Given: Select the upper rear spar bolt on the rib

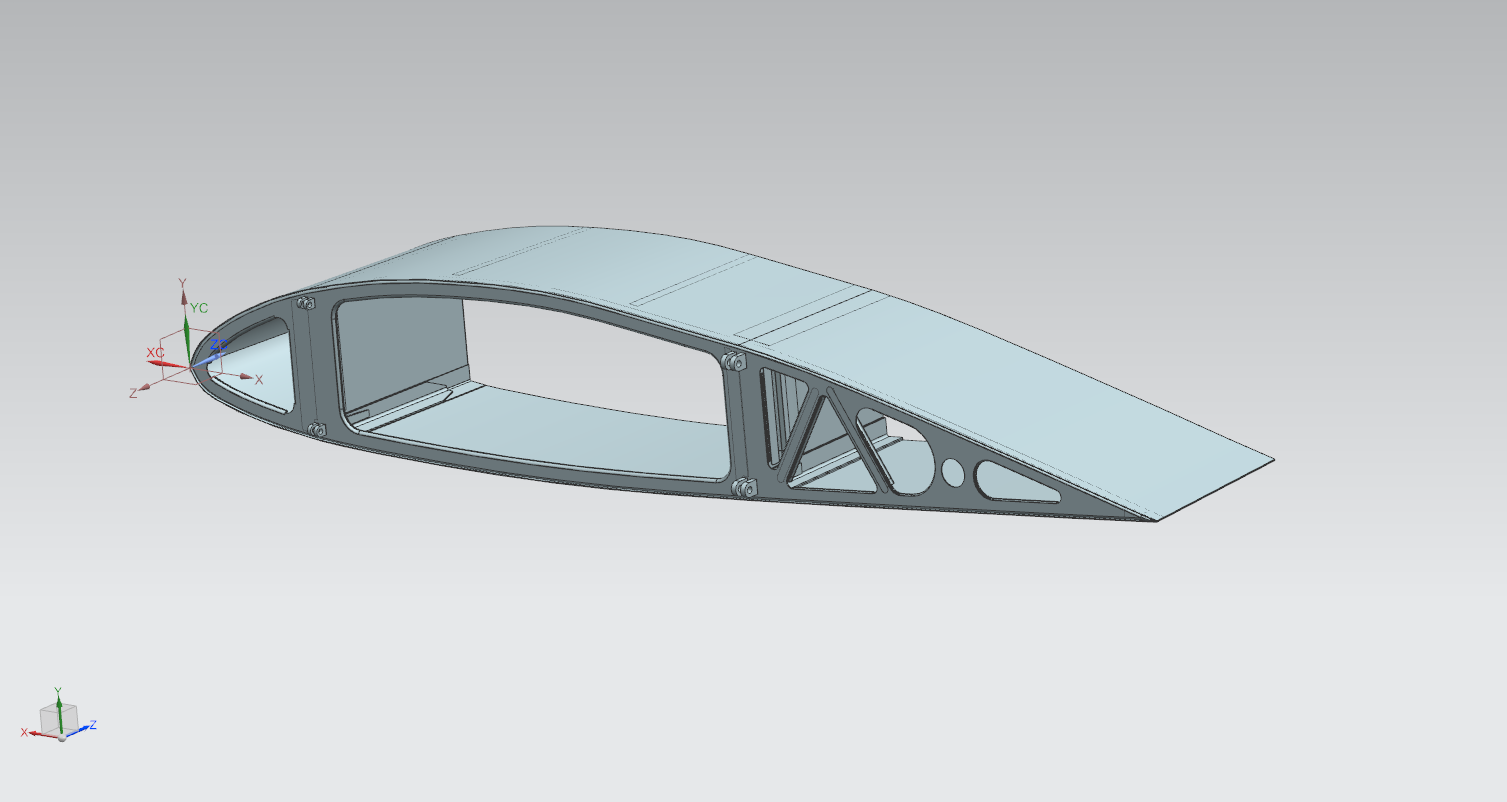Looking at the screenshot, I should 734,361.
